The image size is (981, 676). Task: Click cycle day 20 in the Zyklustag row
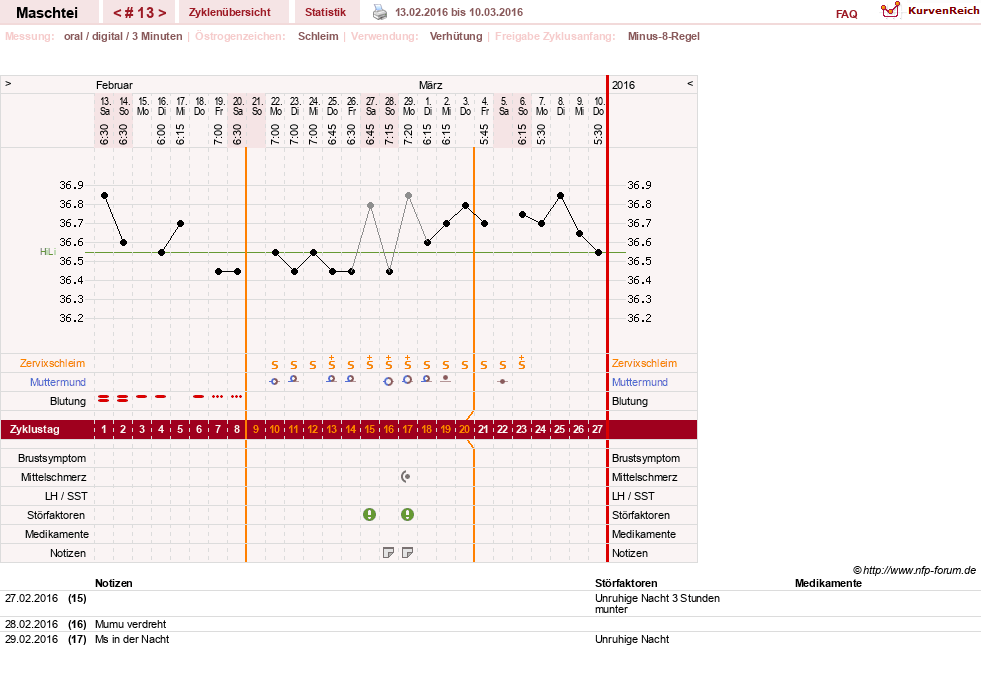tap(464, 429)
